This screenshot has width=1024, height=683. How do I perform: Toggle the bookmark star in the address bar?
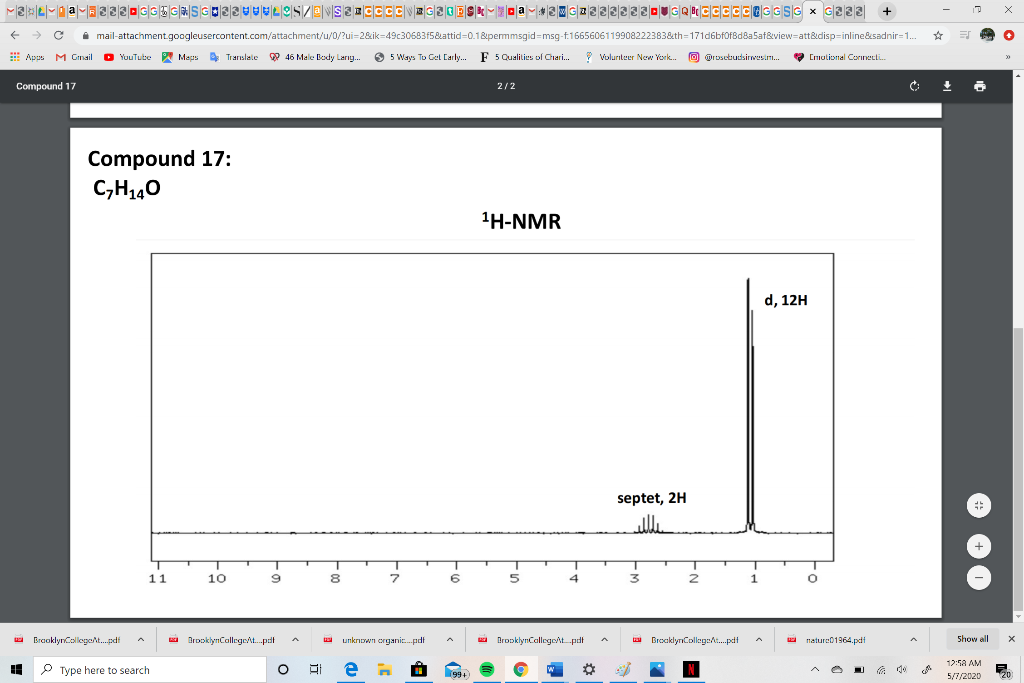pyautogui.click(x=938, y=34)
